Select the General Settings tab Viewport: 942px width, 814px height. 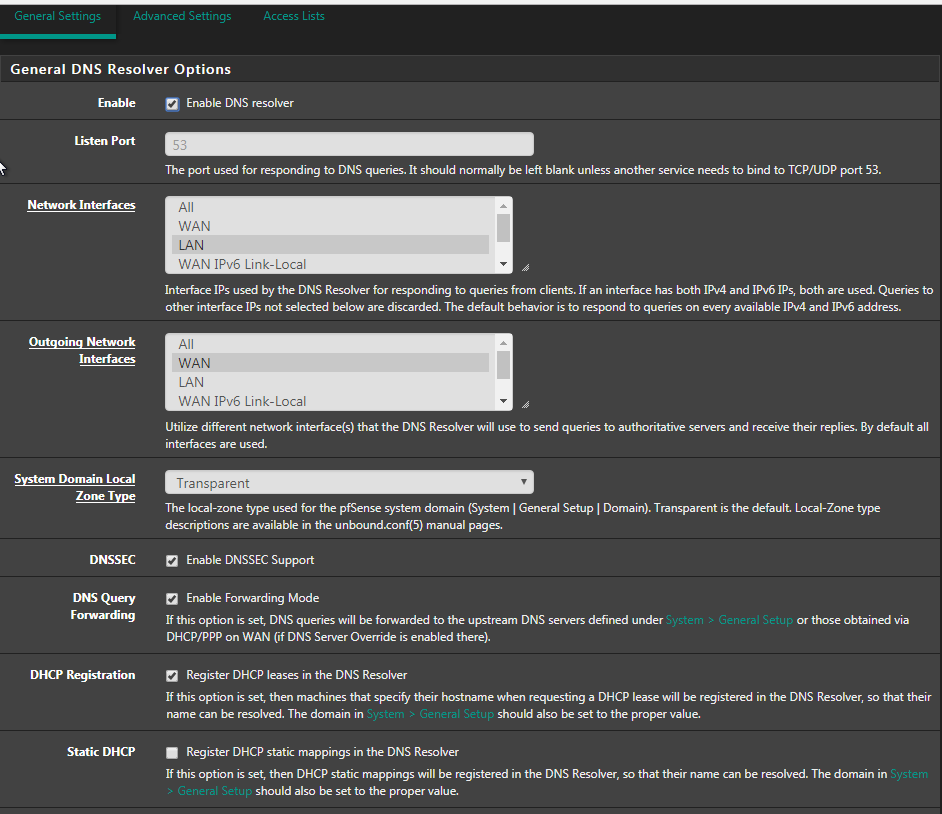(x=57, y=16)
